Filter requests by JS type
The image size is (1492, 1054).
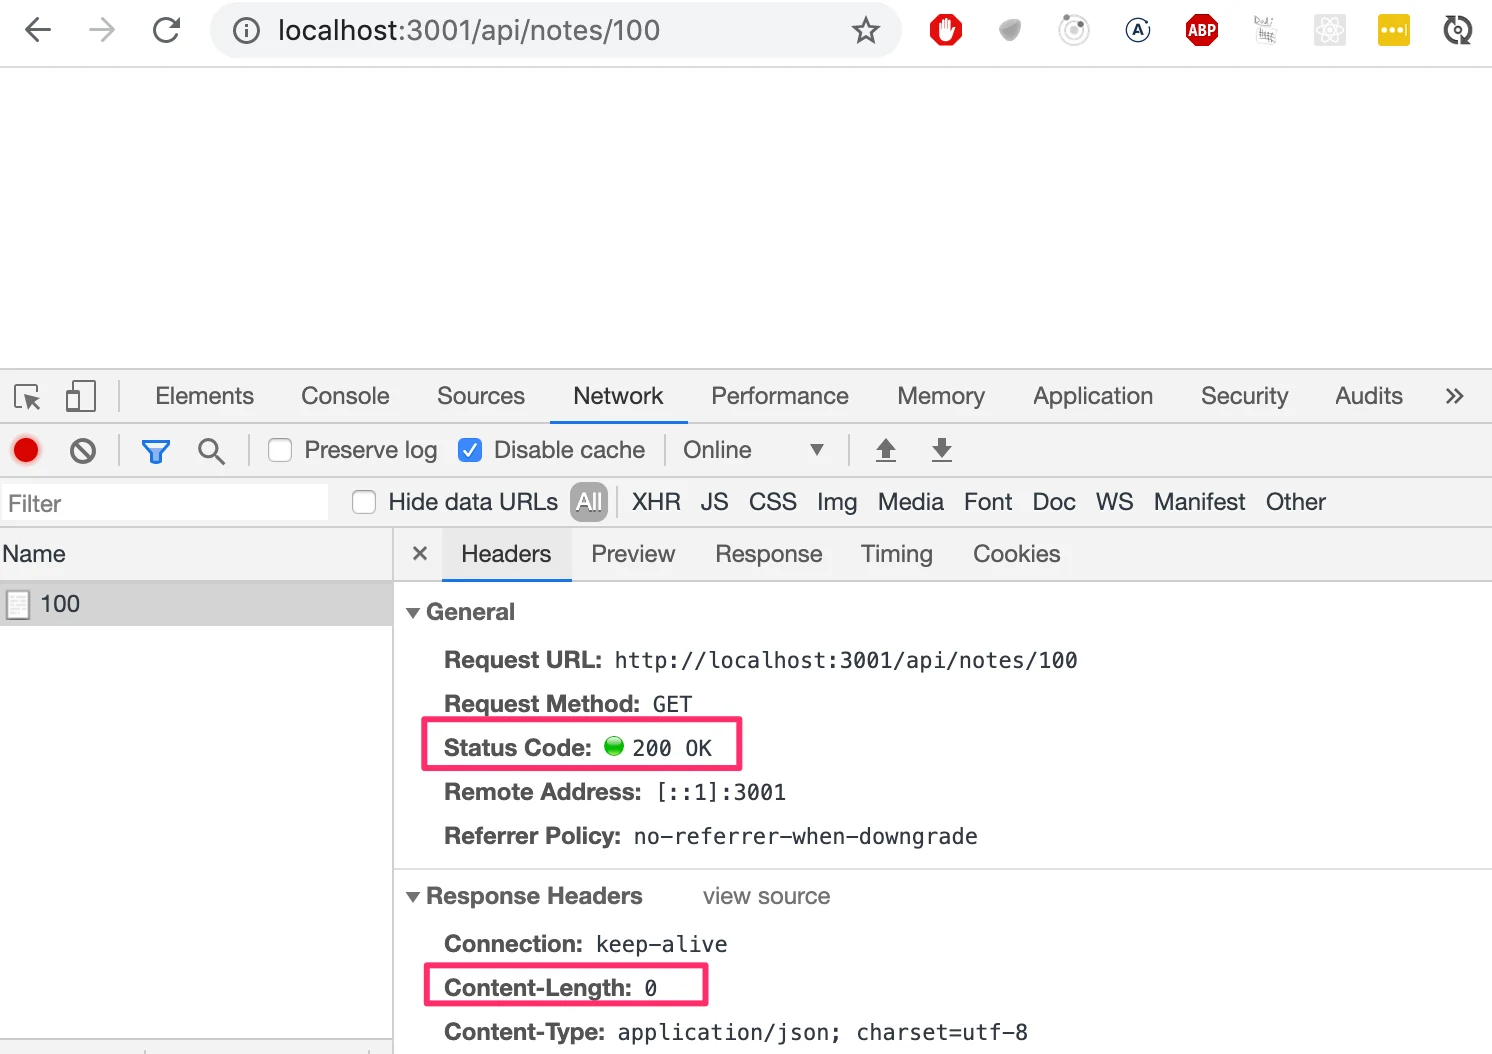click(x=714, y=502)
